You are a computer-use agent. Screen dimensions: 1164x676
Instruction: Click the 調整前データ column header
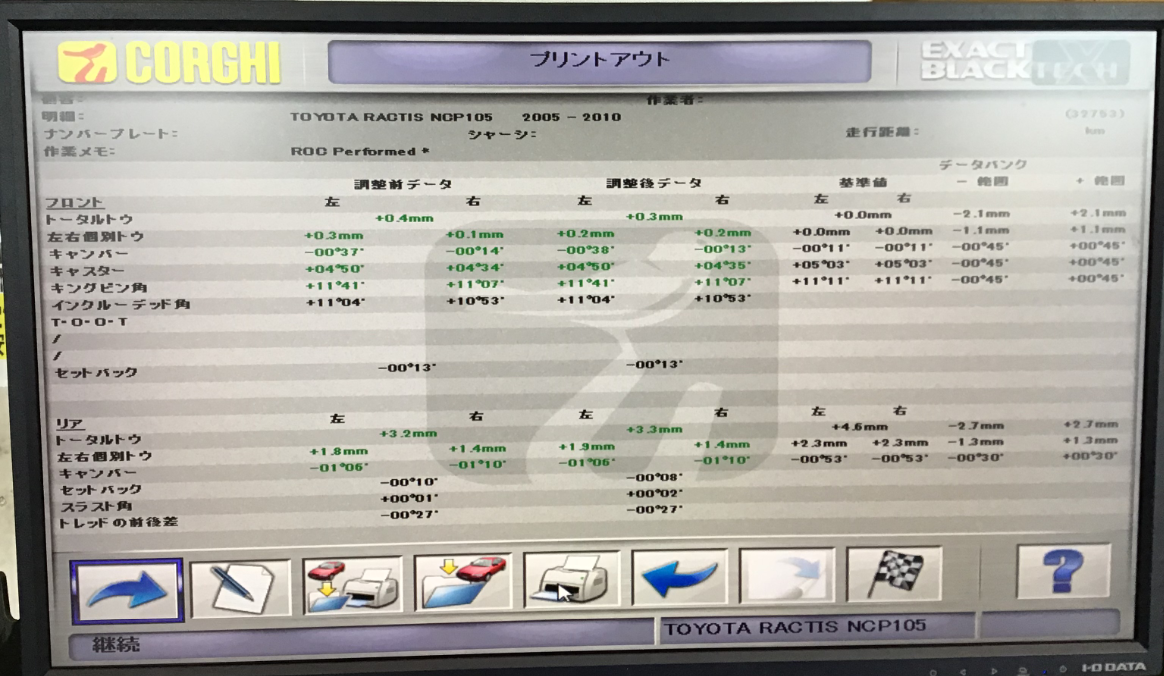point(402,184)
